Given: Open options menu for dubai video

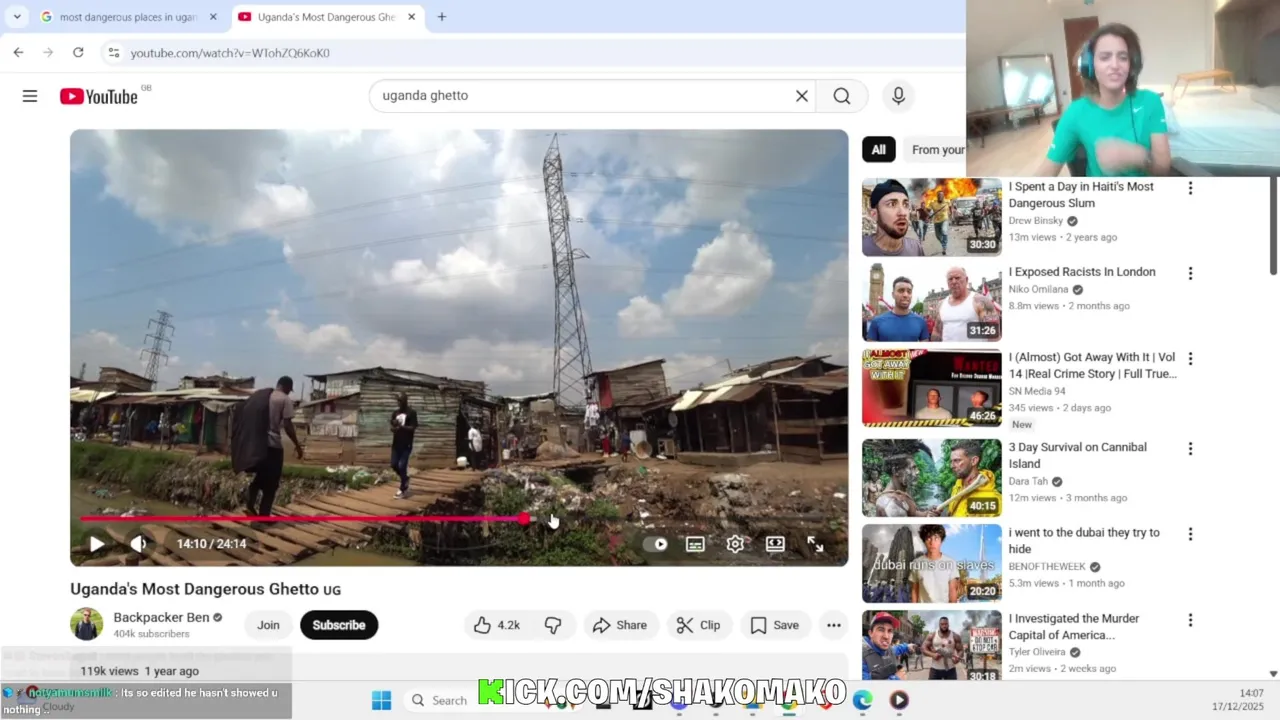Looking at the screenshot, I should click(1190, 534).
